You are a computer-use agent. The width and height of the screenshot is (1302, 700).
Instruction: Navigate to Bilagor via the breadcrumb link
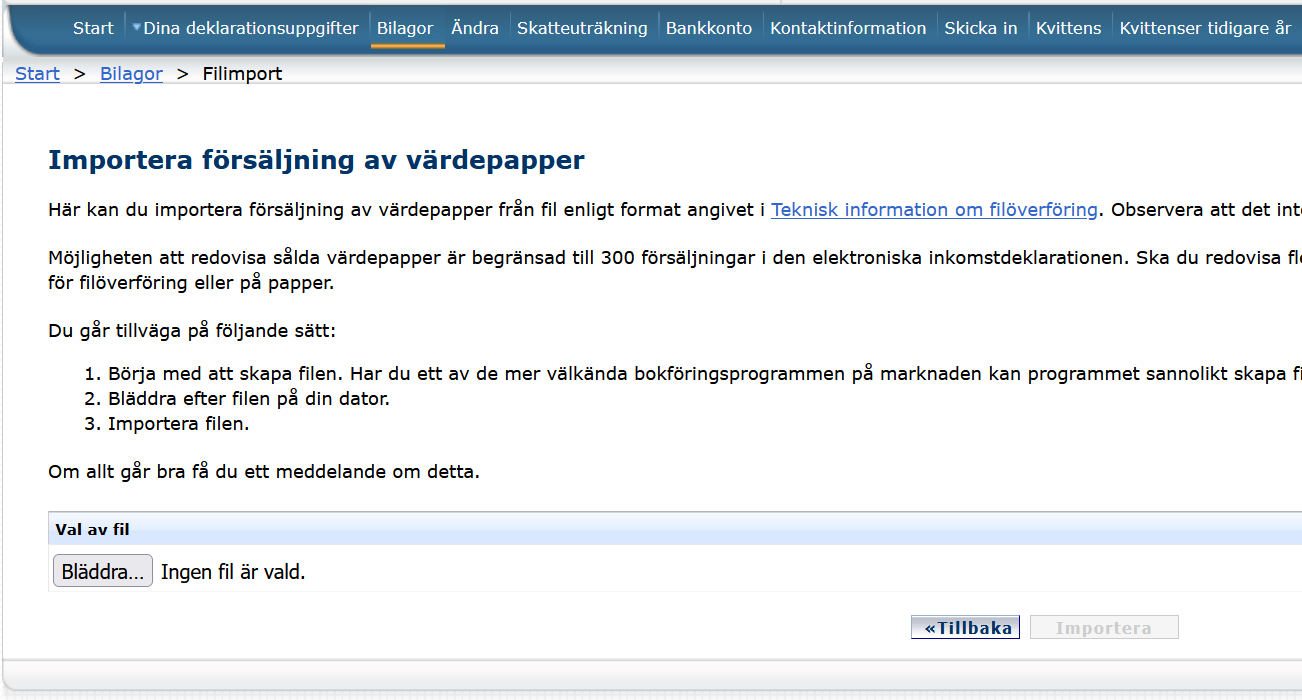tap(131, 73)
